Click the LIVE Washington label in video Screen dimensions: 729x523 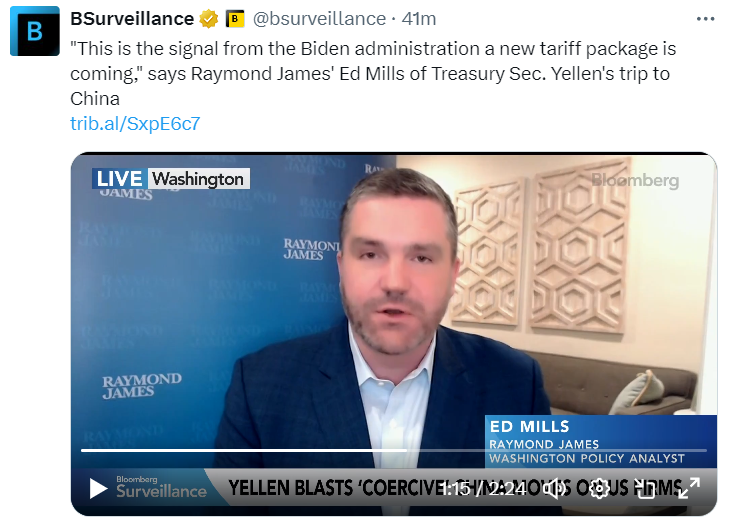point(171,179)
